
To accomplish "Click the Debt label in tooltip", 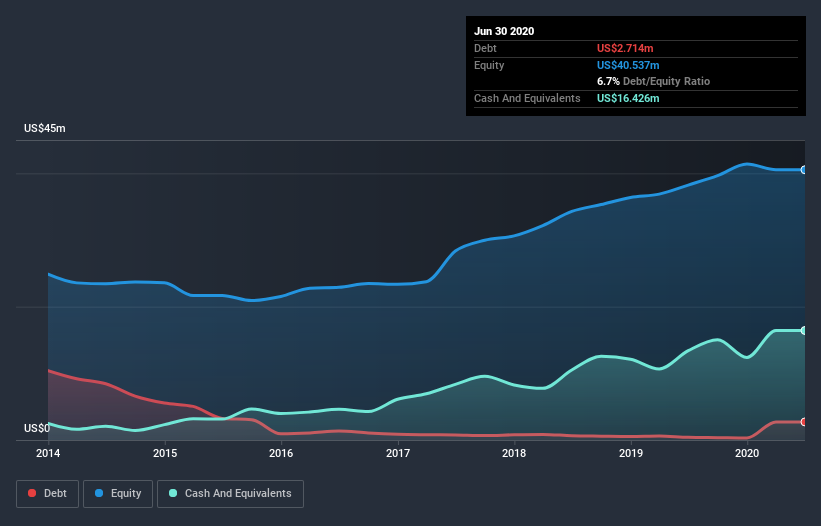I will click(485, 48).
